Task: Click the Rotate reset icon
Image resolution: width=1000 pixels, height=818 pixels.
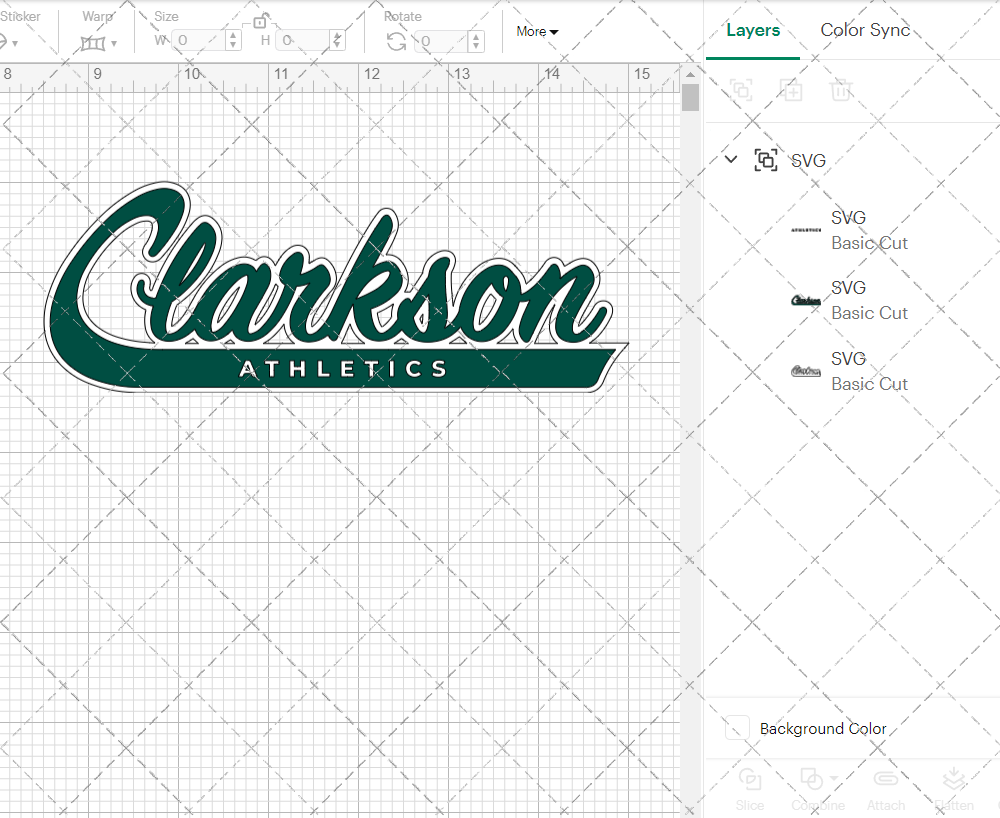Action: [x=396, y=41]
